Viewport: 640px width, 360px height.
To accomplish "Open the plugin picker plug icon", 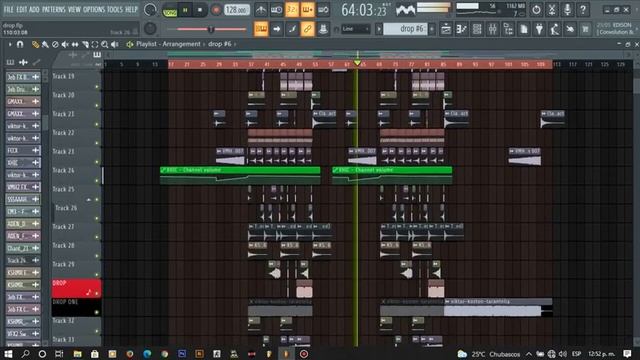I will (x=539, y=29).
